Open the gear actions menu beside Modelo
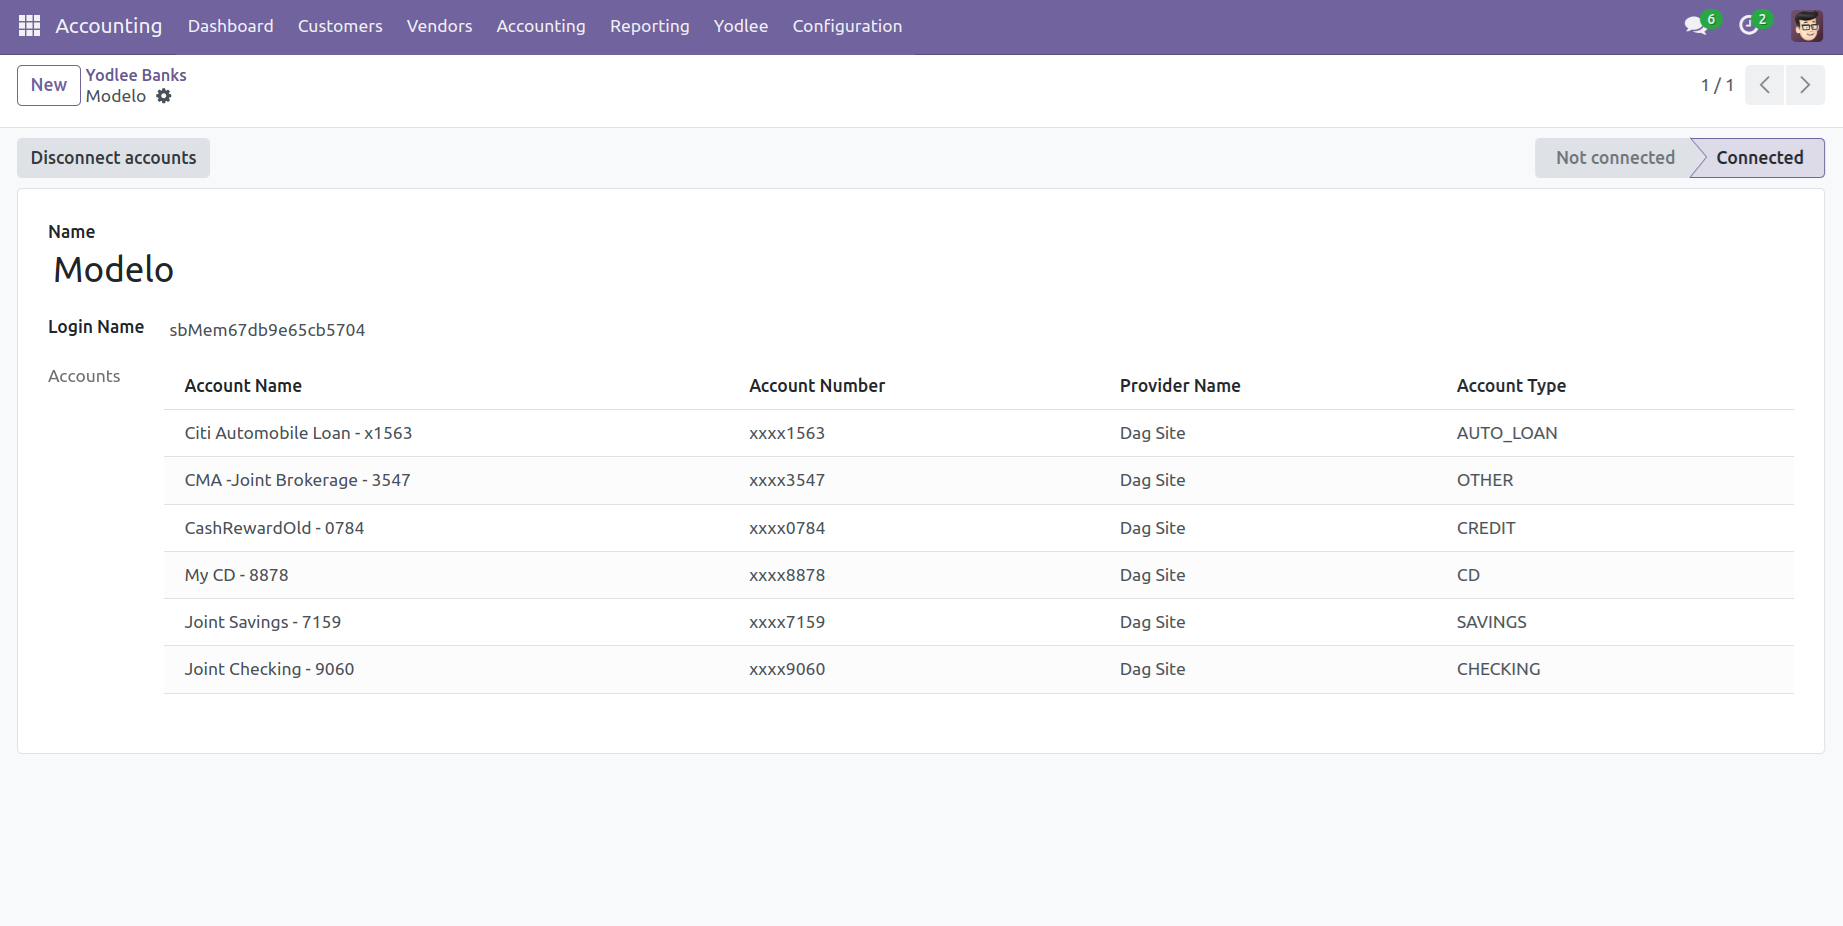 click(164, 96)
